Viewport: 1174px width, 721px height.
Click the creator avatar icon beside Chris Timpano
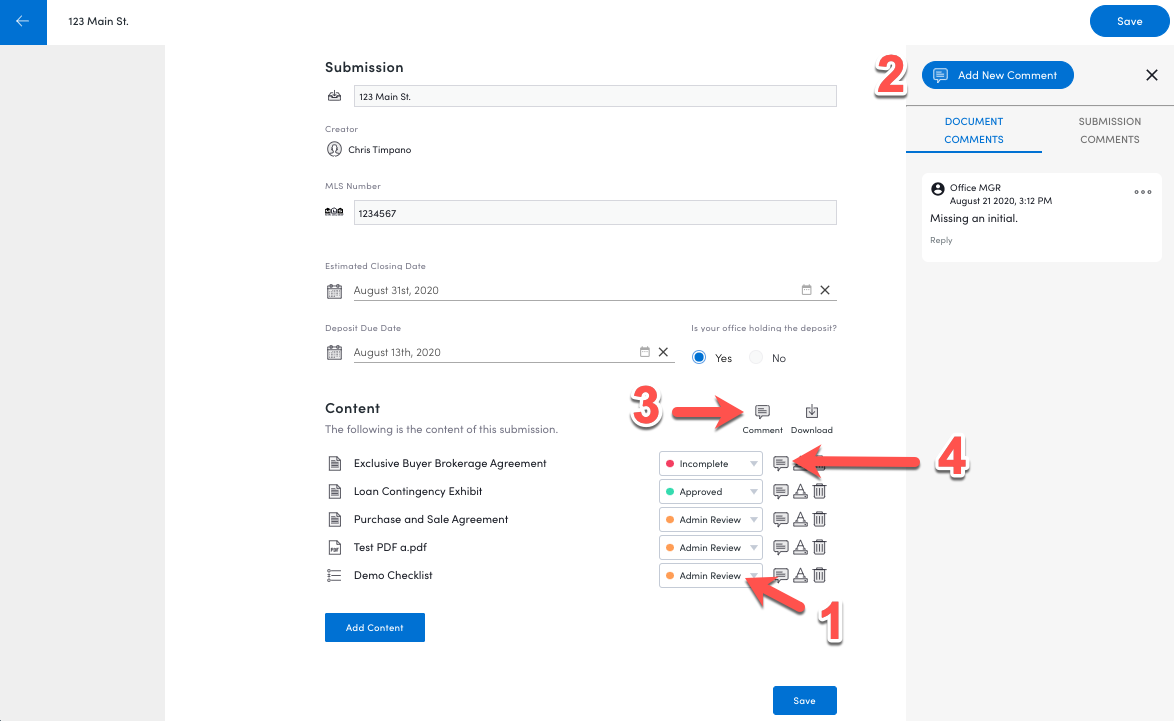335,149
